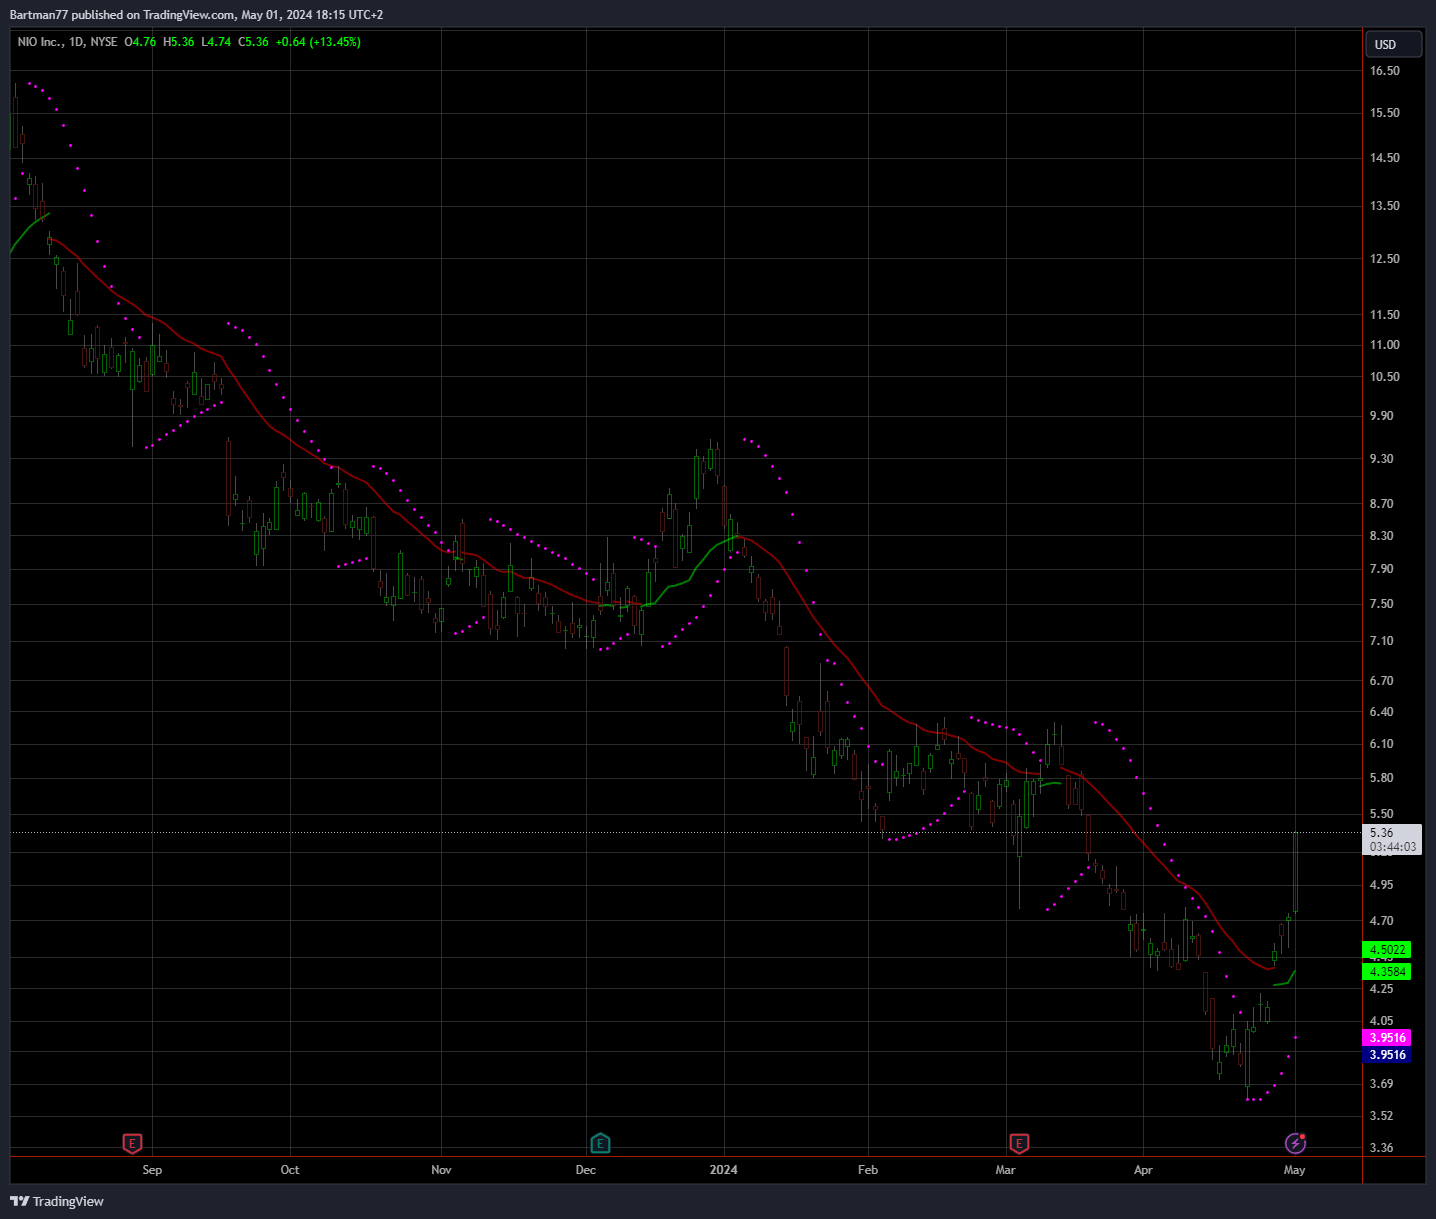Viewport: 1436px width, 1219px height.
Task: Click the 3.52 price scale tick
Action: (1382, 1116)
